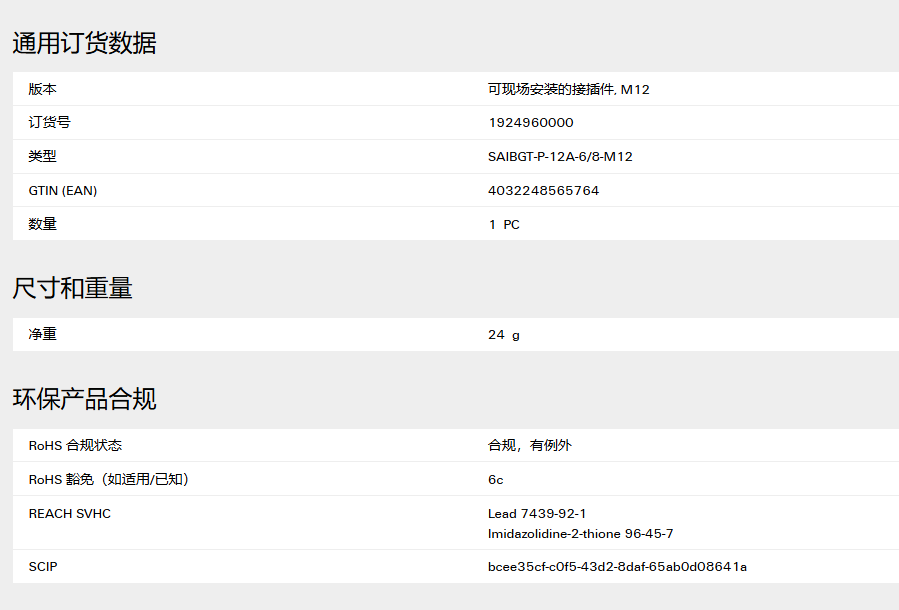This screenshot has width=899, height=610.
Task: Click the order number value 1924960000
Action: 530,123
